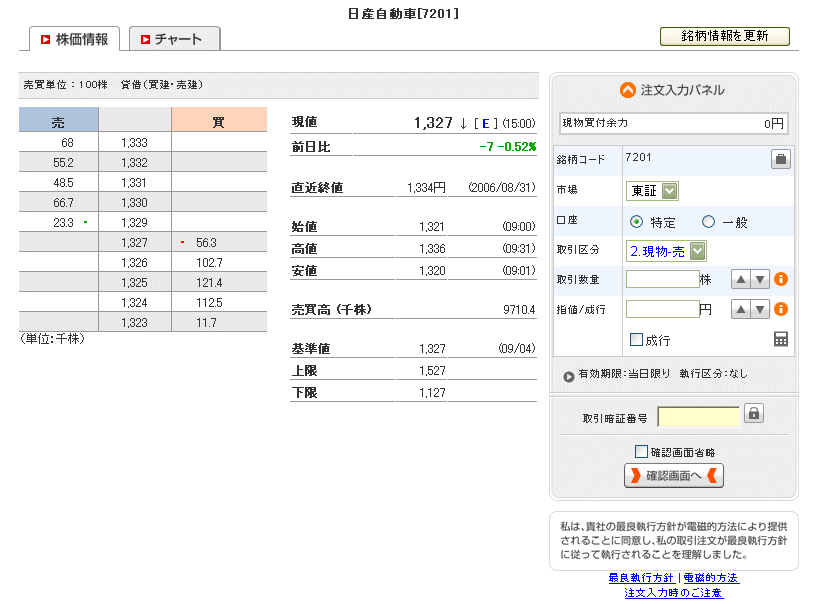Click the buy quantity 121.4
This screenshot has height=604, width=820.
click(209, 282)
